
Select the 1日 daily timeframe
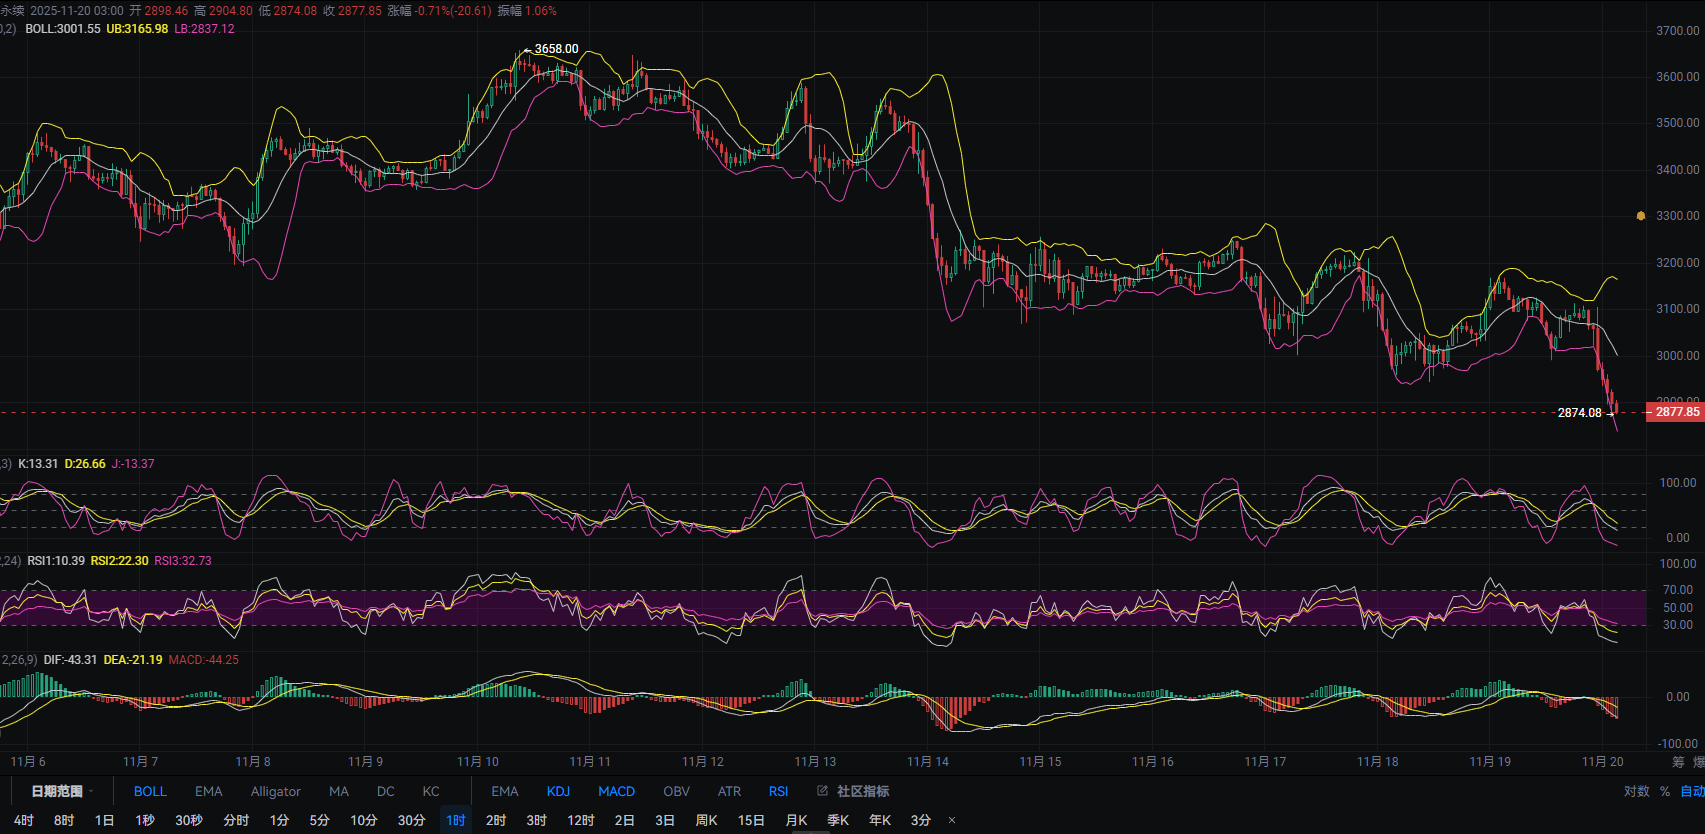pos(104,820)
